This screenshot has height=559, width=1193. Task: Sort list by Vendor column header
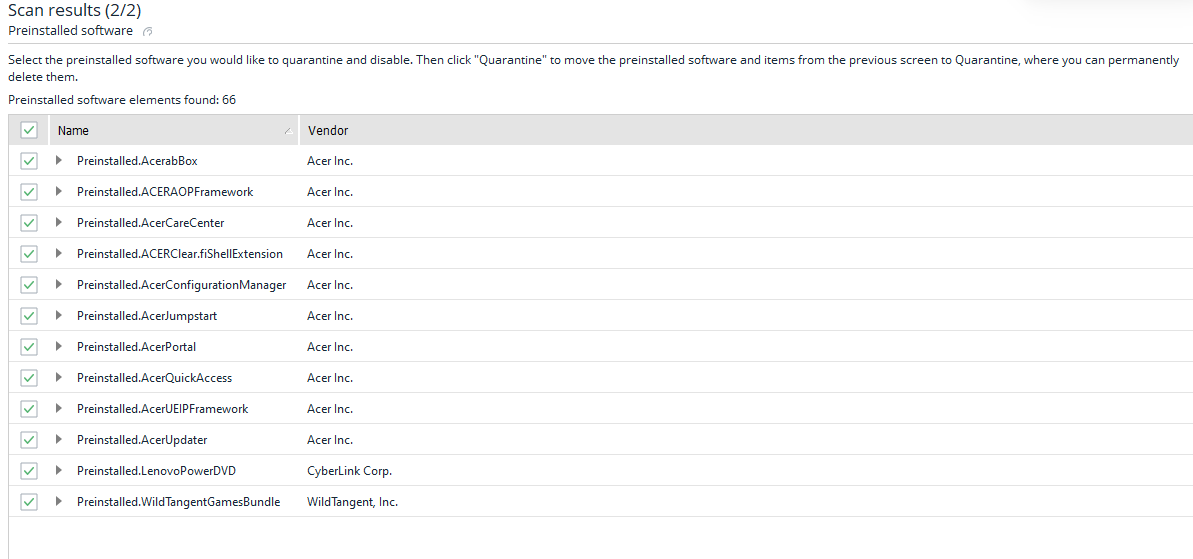328,131
